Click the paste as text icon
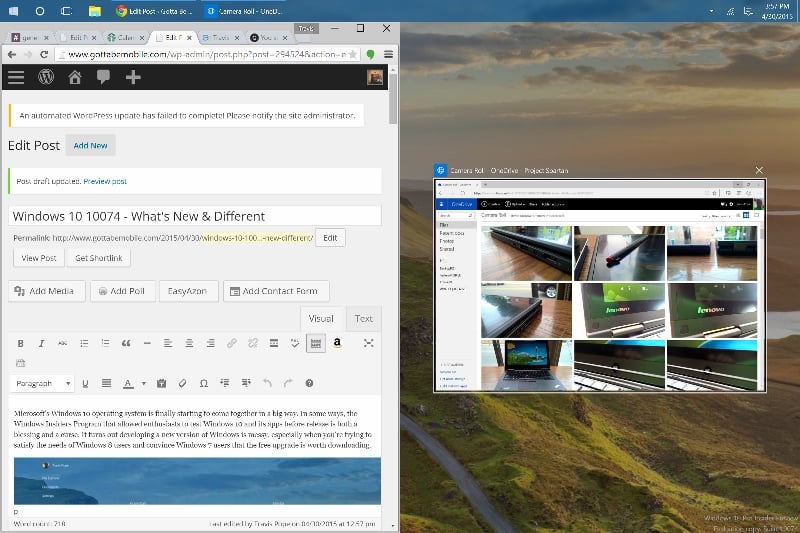This screenshot has height=533, width=800. [x=161, y=384]
